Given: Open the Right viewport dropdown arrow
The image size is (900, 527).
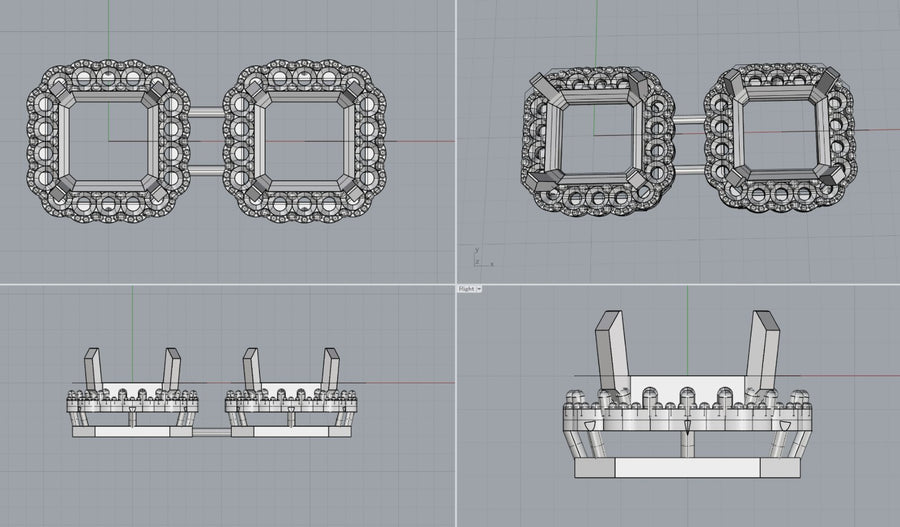Looking at the screenshot, I should (x=479, y=289).
